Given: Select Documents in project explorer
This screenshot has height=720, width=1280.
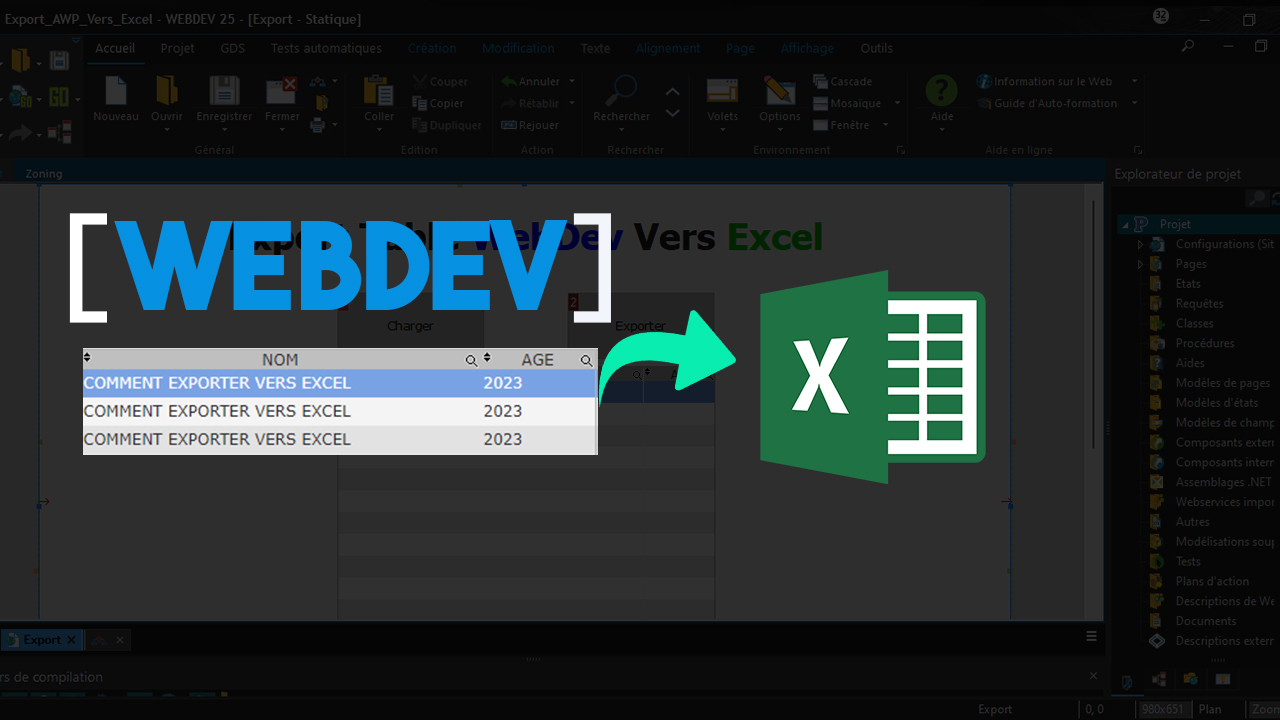Looking at the screenshot, I should (1206, 621).
